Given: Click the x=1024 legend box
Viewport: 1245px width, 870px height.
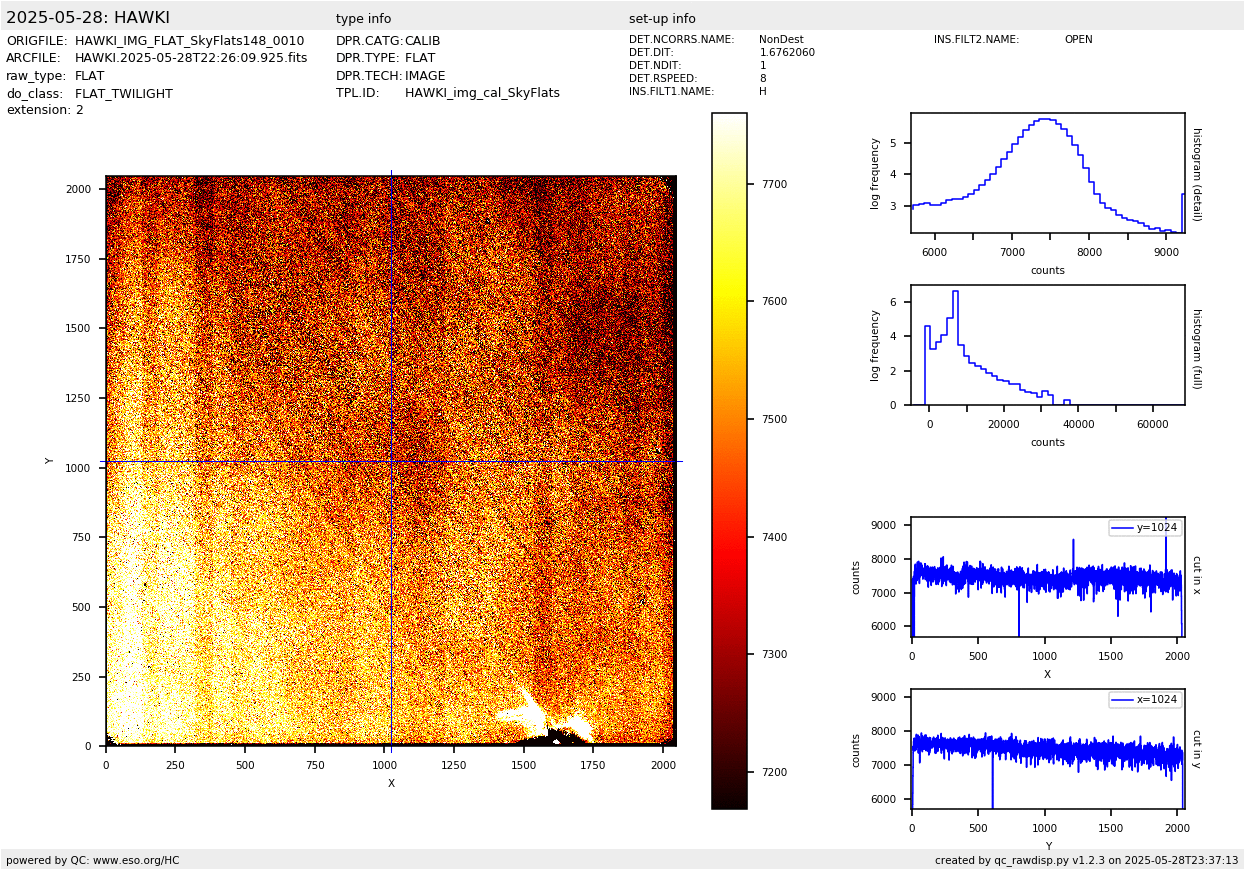Looking at the screenshot, I should point(1145,700).
